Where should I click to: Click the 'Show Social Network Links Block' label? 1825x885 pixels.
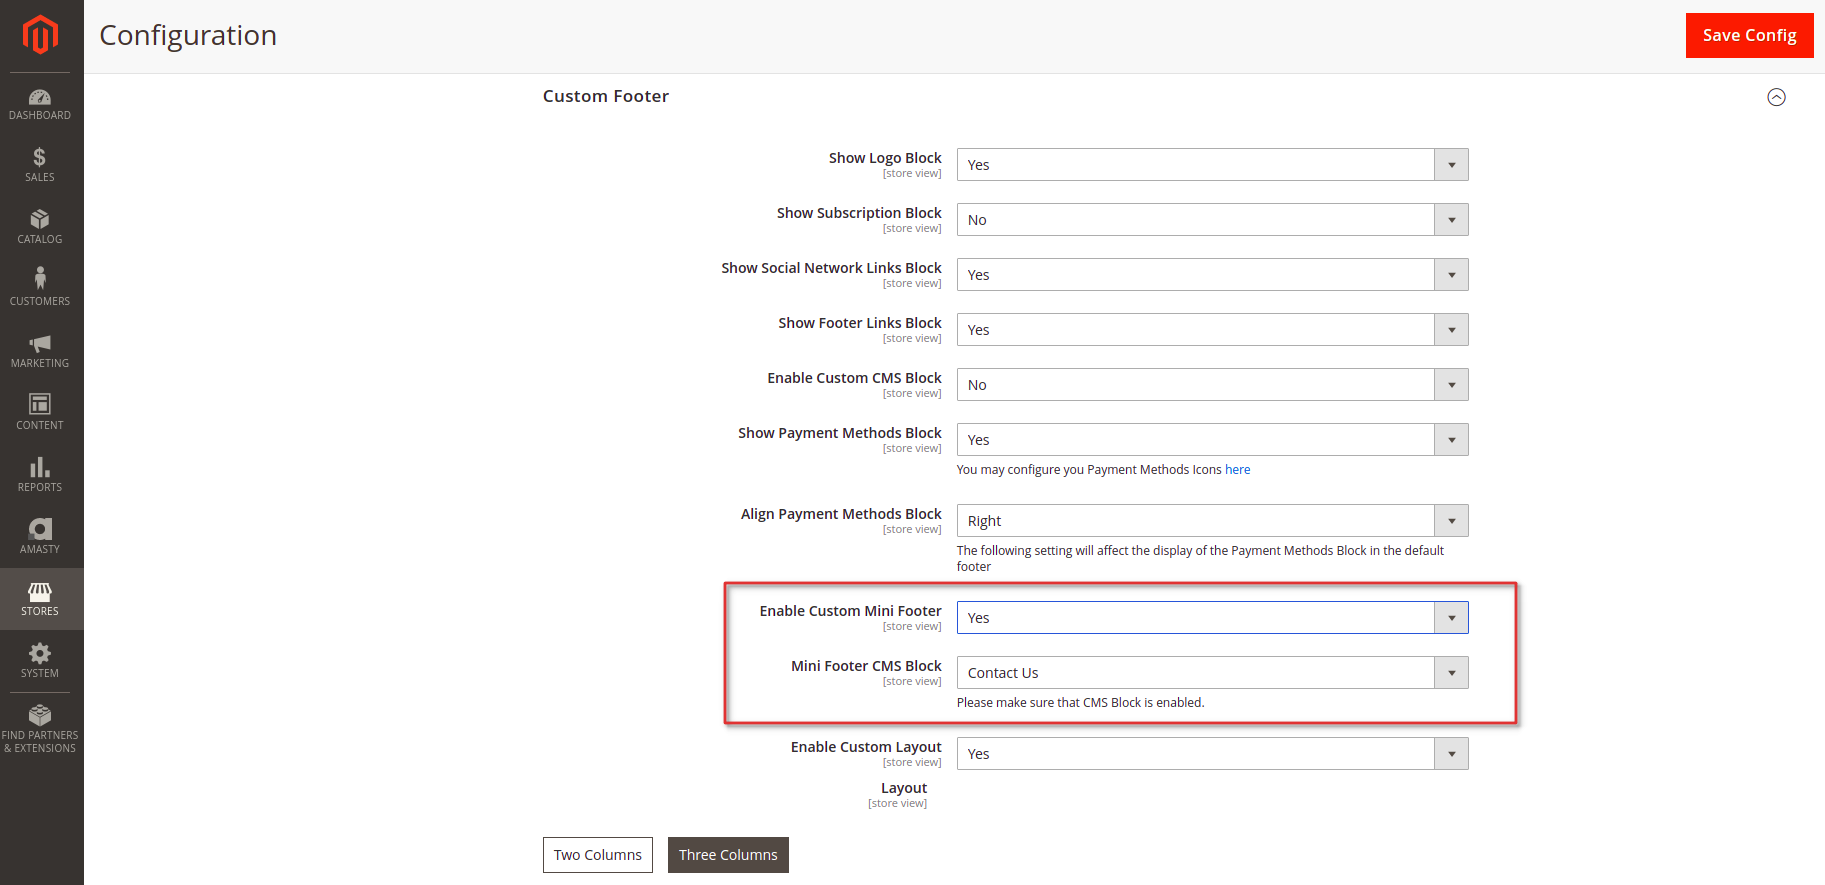click(x=831, y=268)
